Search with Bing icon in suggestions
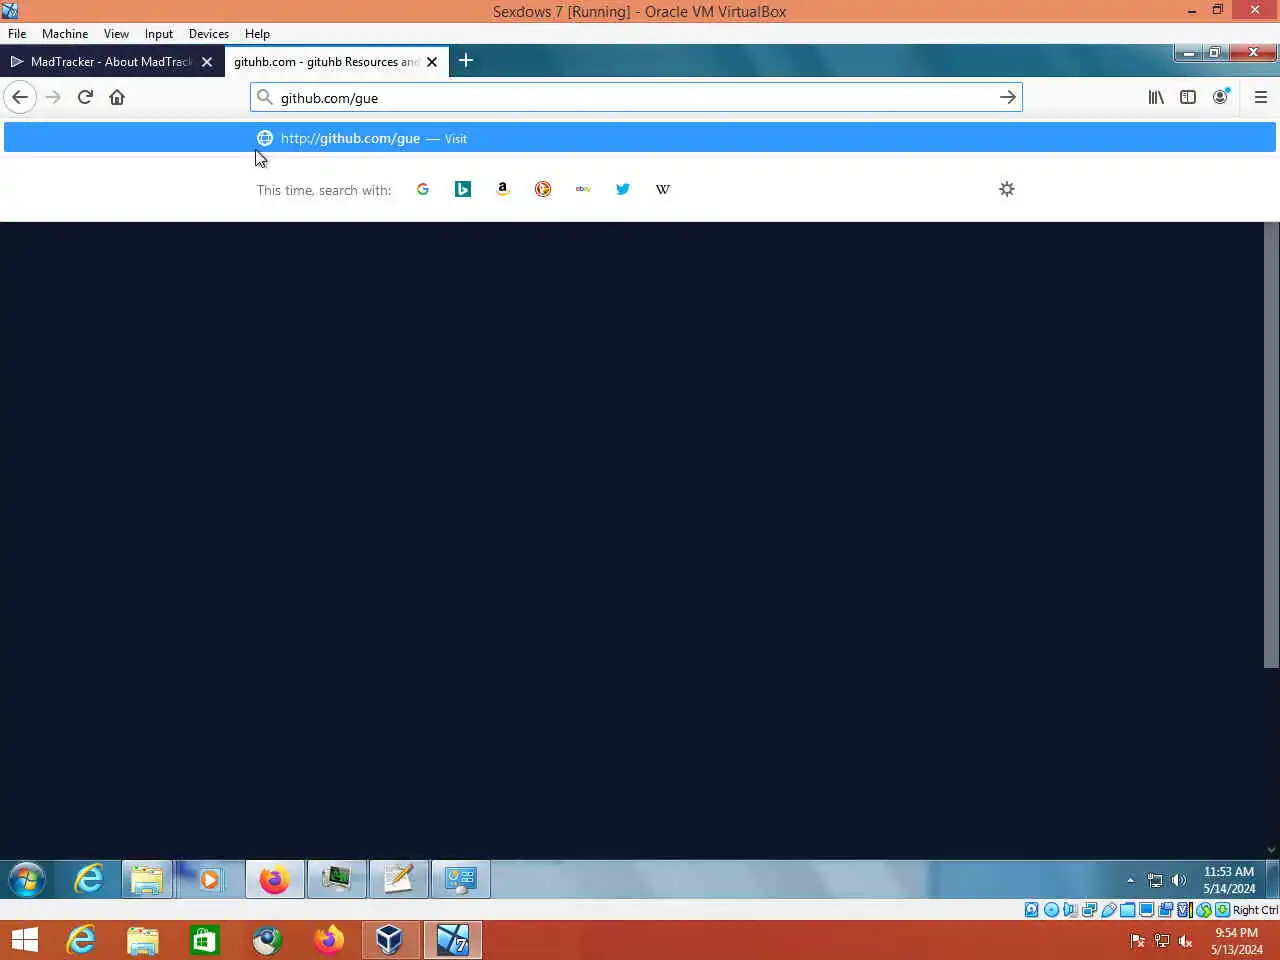Image resolution: width=1280 pixels, height=960 pixels. (x=463, y=189)
